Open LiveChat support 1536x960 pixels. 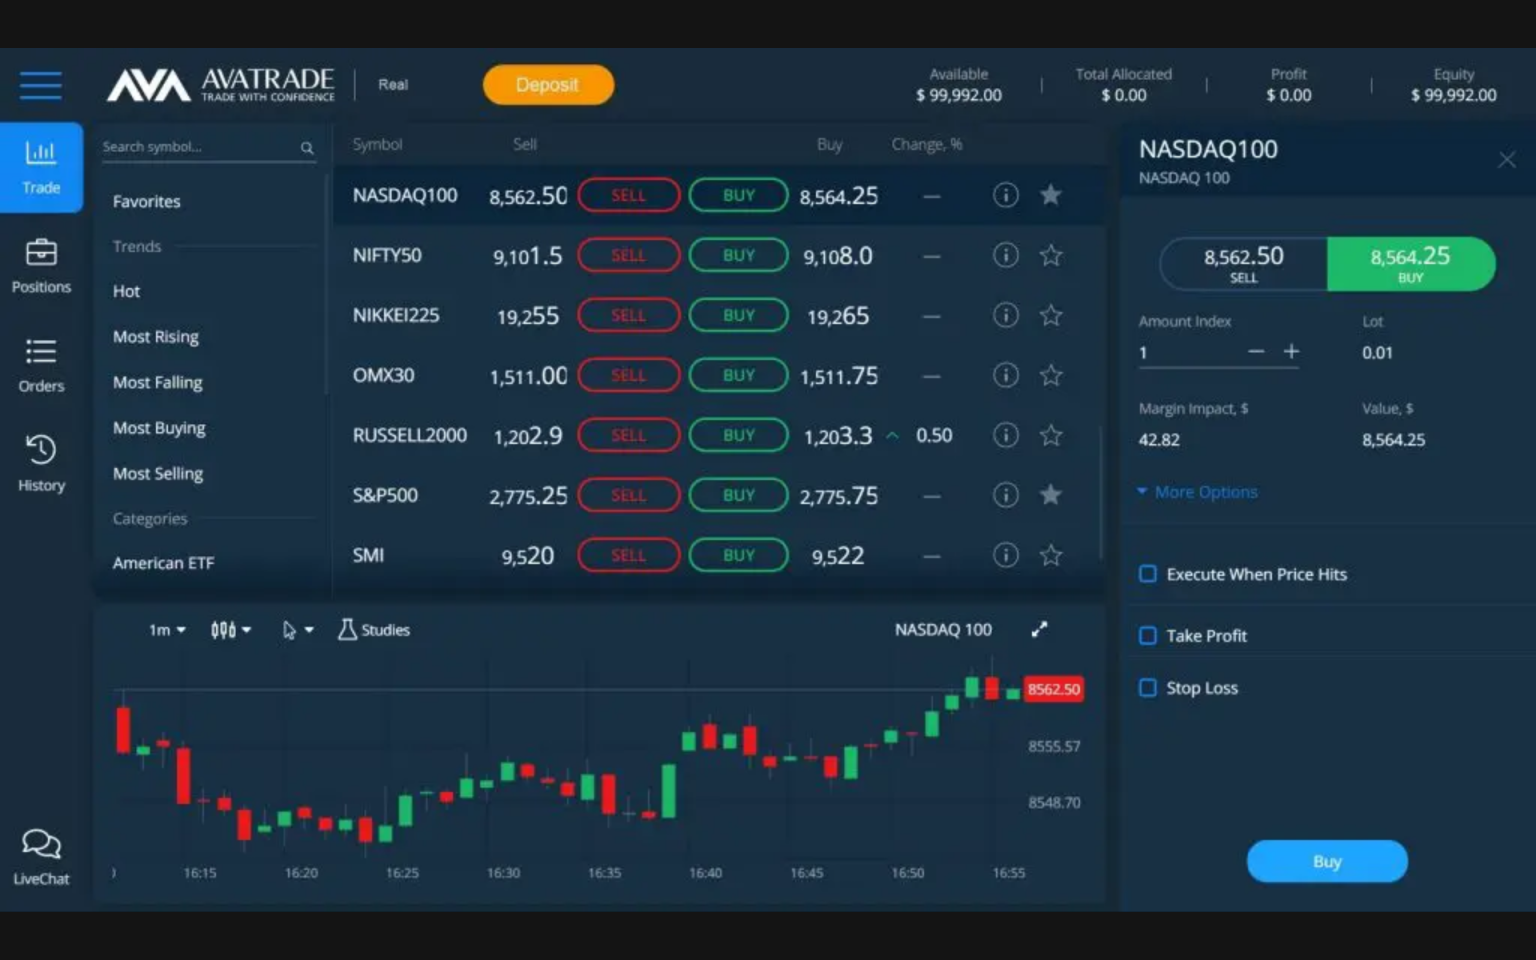[x=41, y=857]
